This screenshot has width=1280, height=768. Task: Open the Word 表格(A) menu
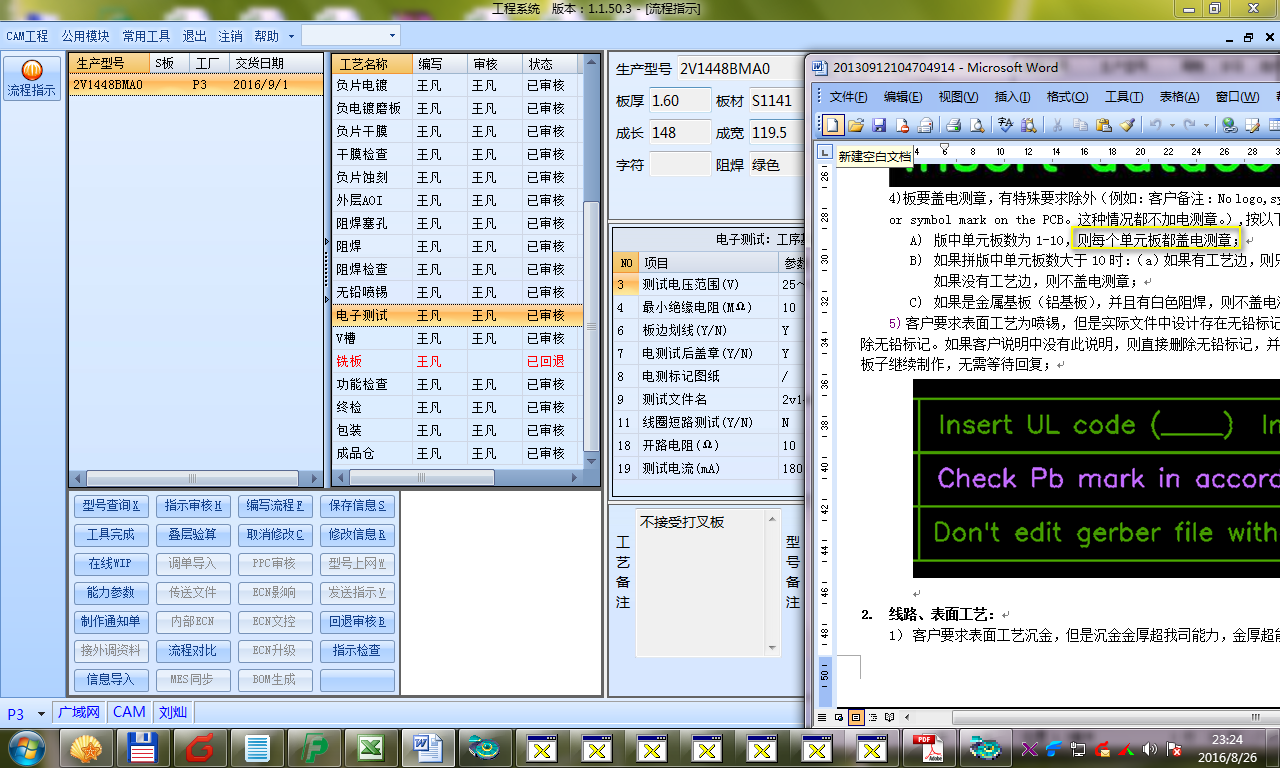tap(1179, 97)
